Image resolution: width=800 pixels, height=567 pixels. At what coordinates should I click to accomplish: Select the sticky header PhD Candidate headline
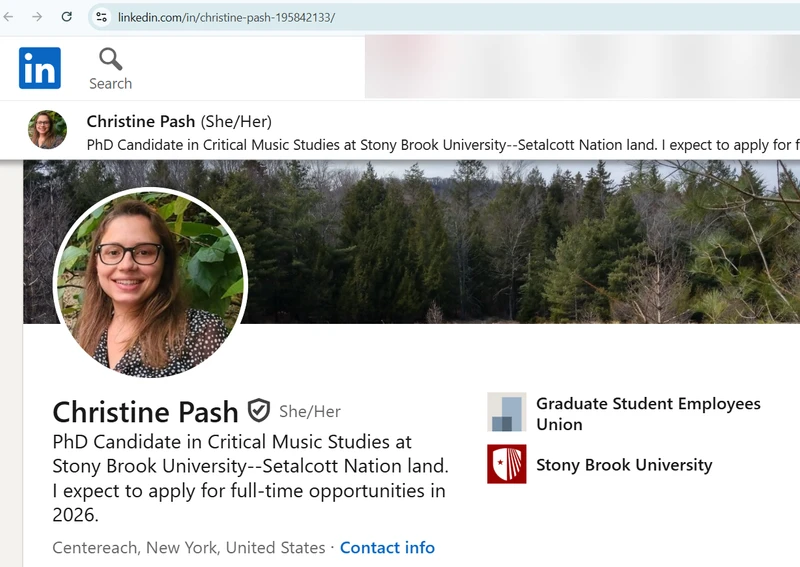point(443,145)
